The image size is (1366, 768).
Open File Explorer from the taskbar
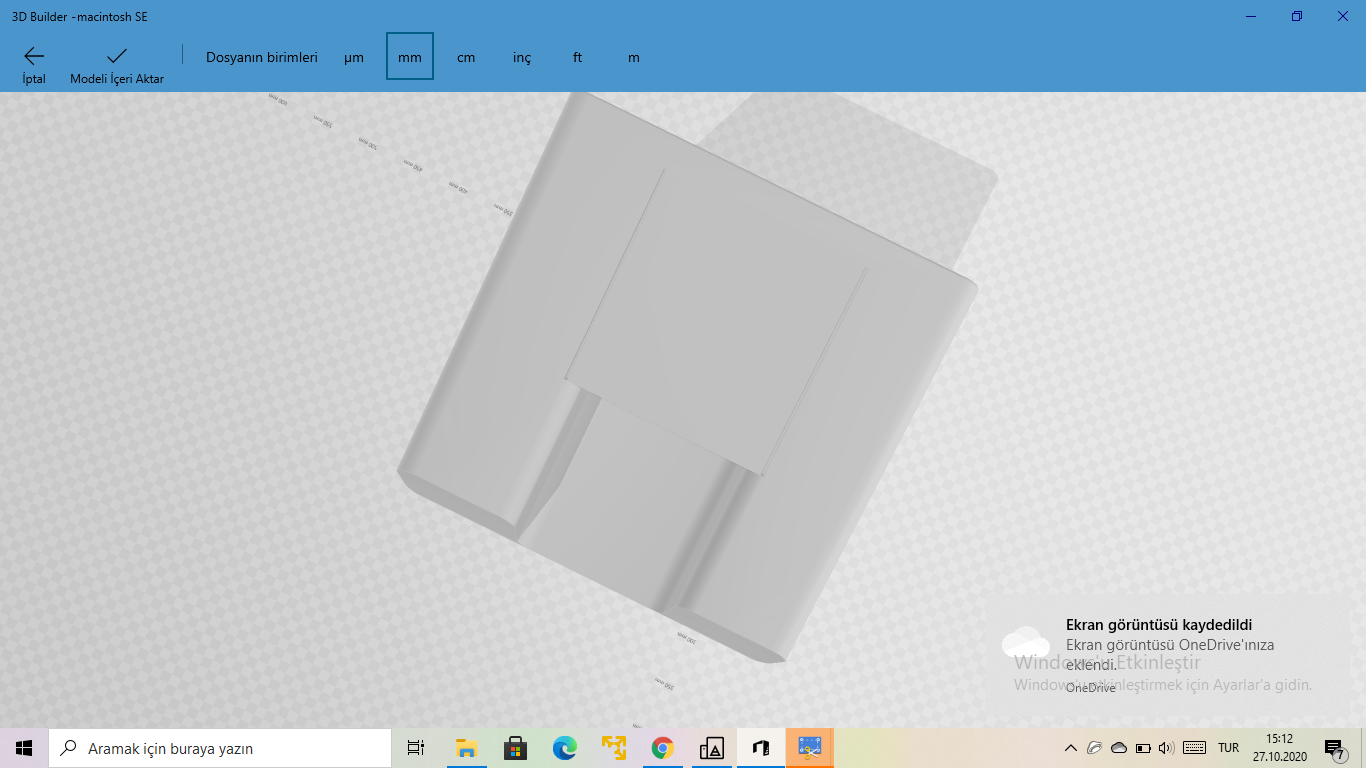click(466, 748)
